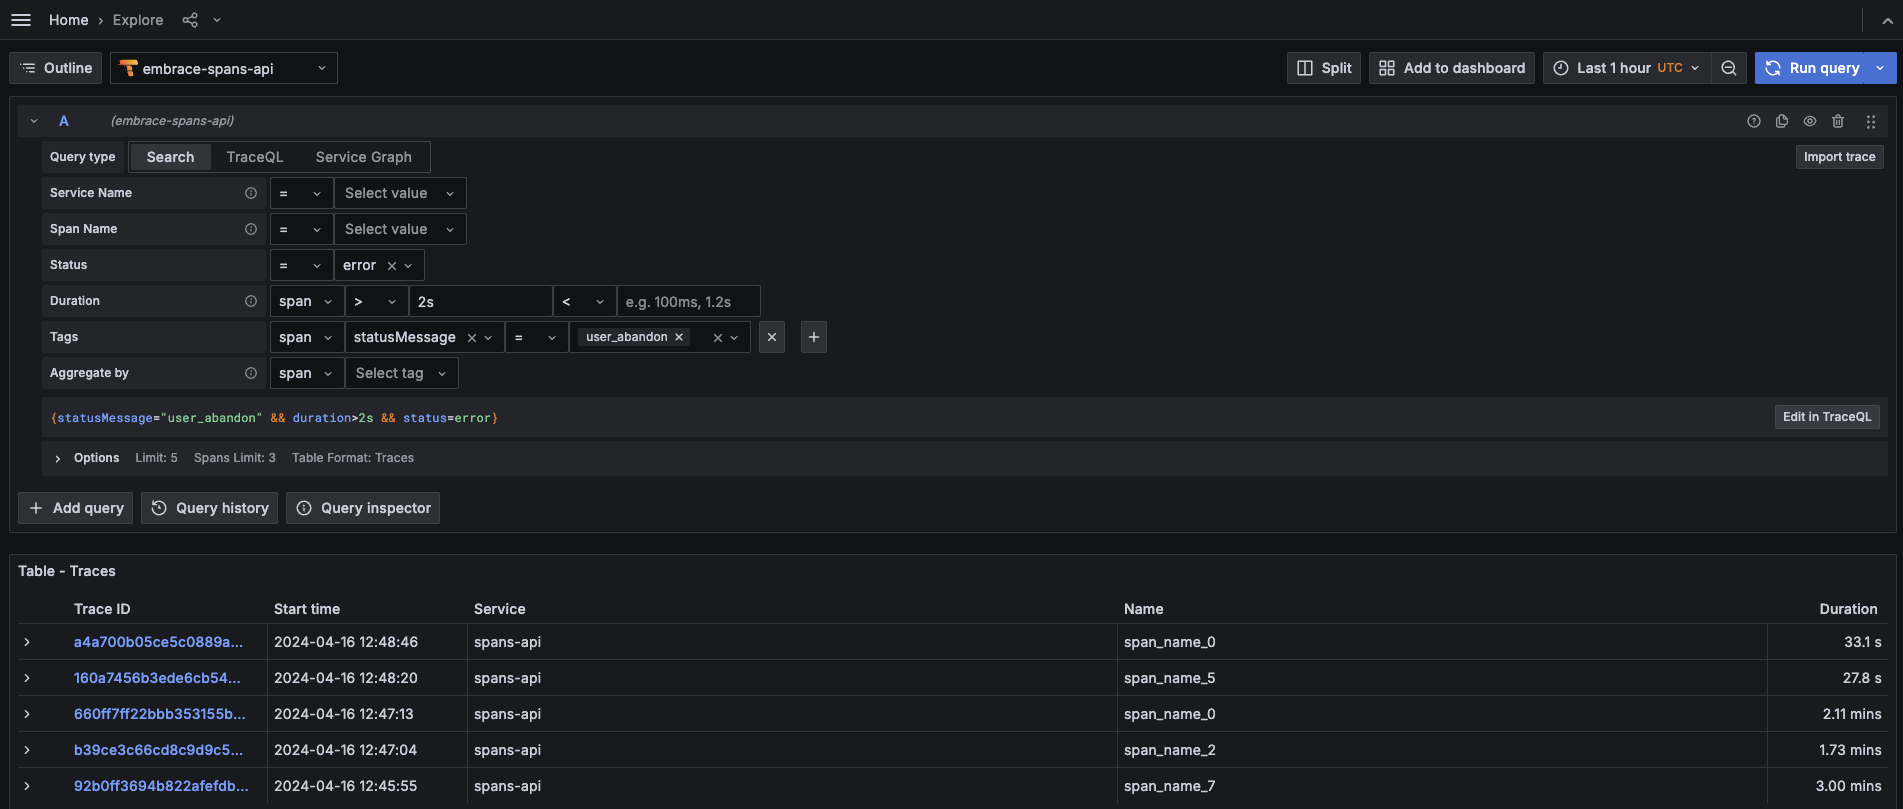Open trace 160a7456b3ede6cb54 link
The width and height of the screenshot is (1903, 809).
click(x=157, y=678)
